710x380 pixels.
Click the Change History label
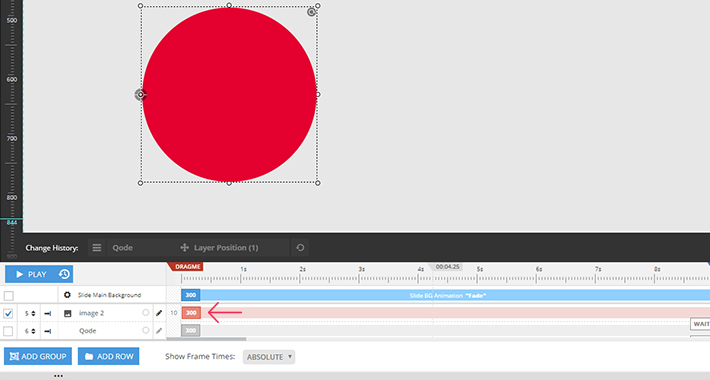click(x=52, y=248)
